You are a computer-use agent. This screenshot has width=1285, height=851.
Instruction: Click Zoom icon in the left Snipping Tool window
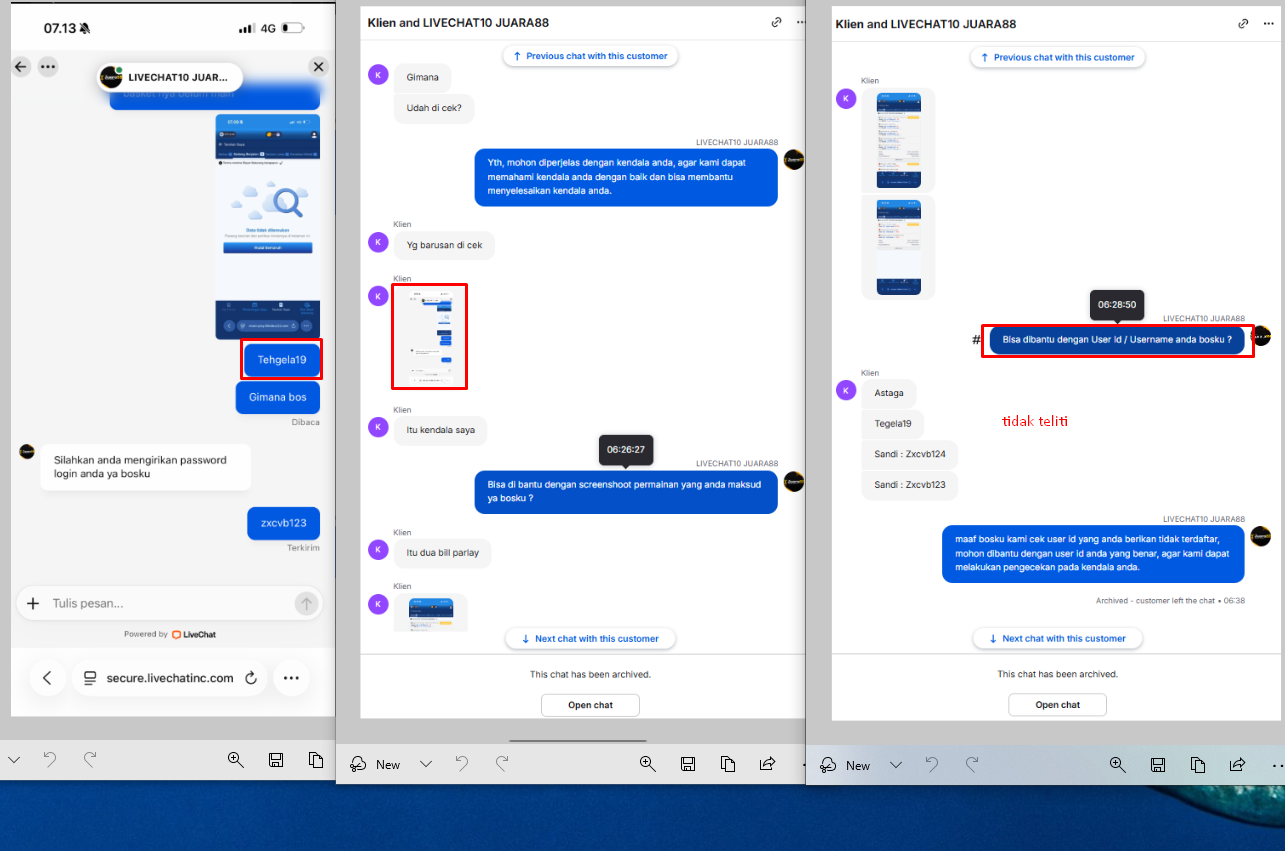236,760
